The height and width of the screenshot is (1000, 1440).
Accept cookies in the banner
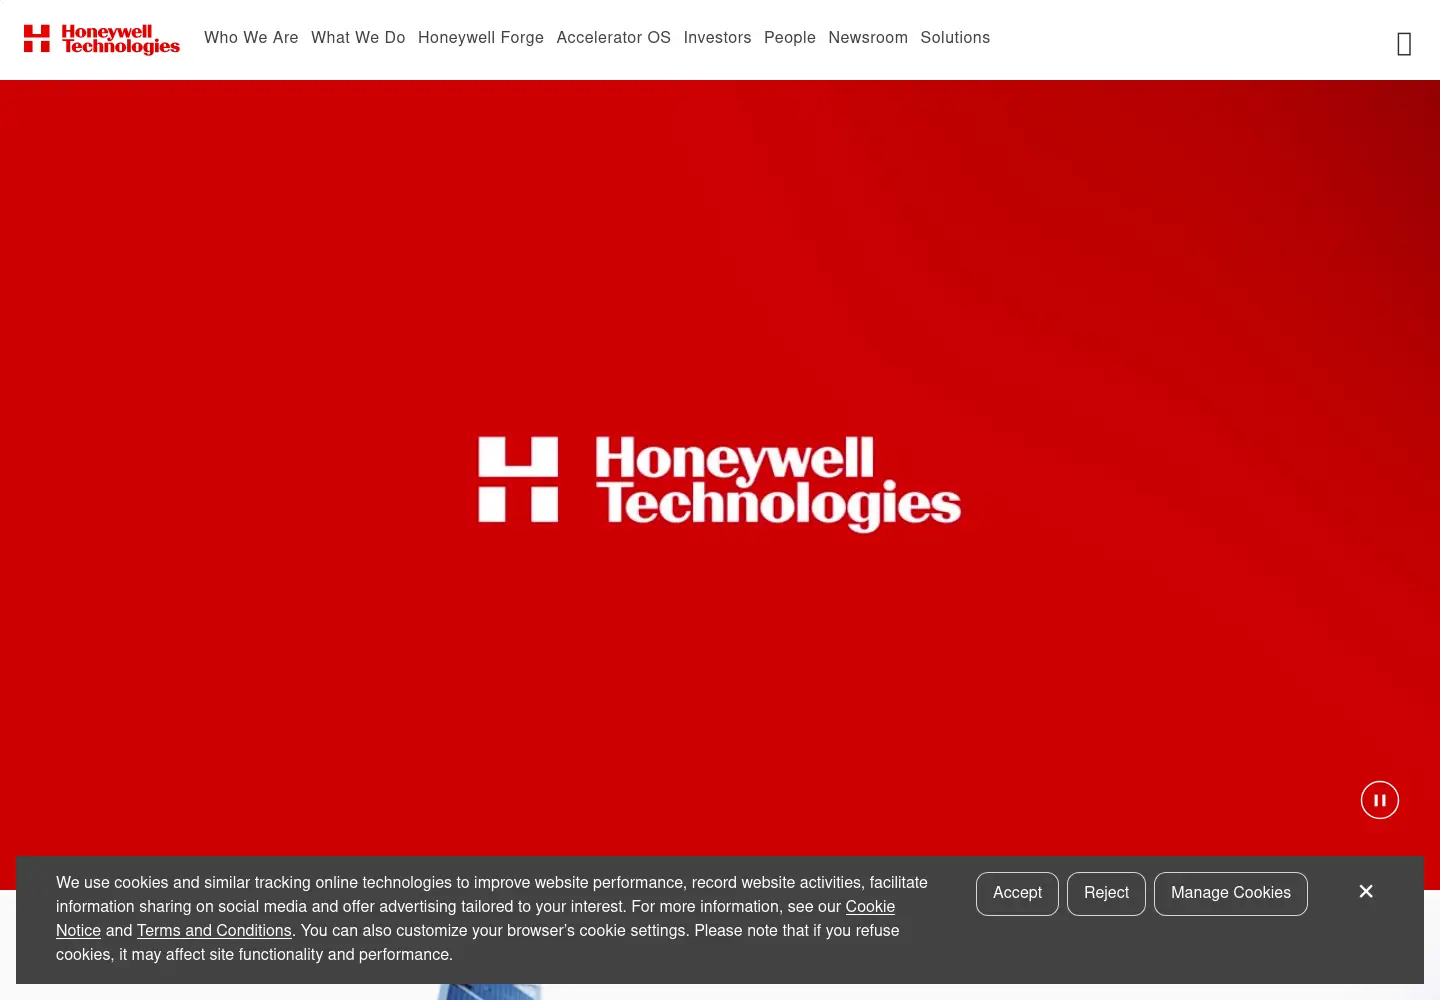[1017, 894]
